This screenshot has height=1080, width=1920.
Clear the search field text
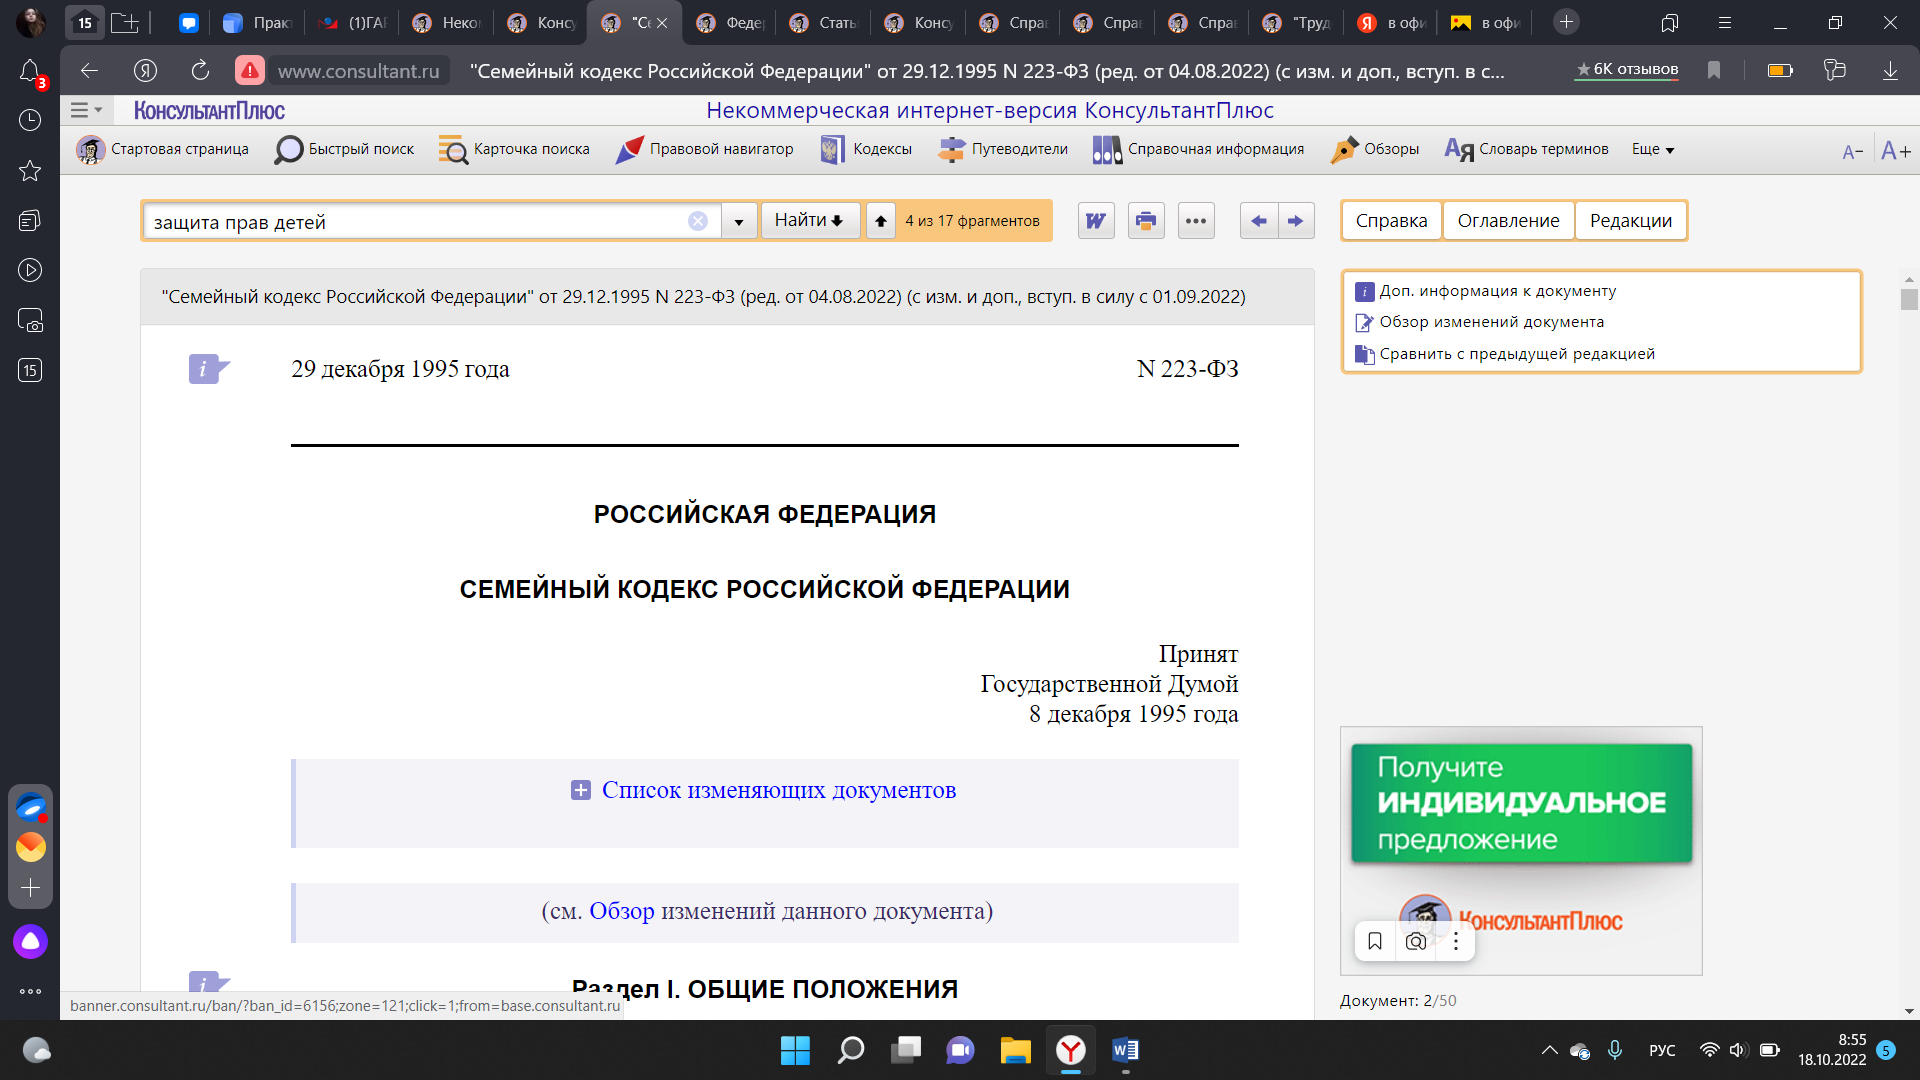tap(698, 221)
